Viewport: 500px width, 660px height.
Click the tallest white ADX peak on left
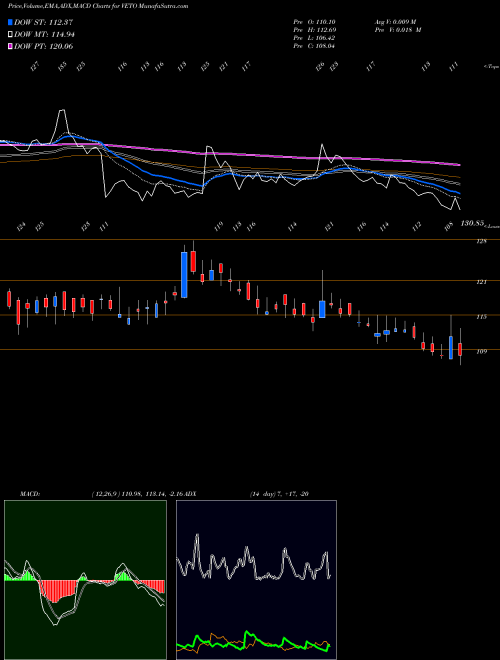tap(197, 536)
